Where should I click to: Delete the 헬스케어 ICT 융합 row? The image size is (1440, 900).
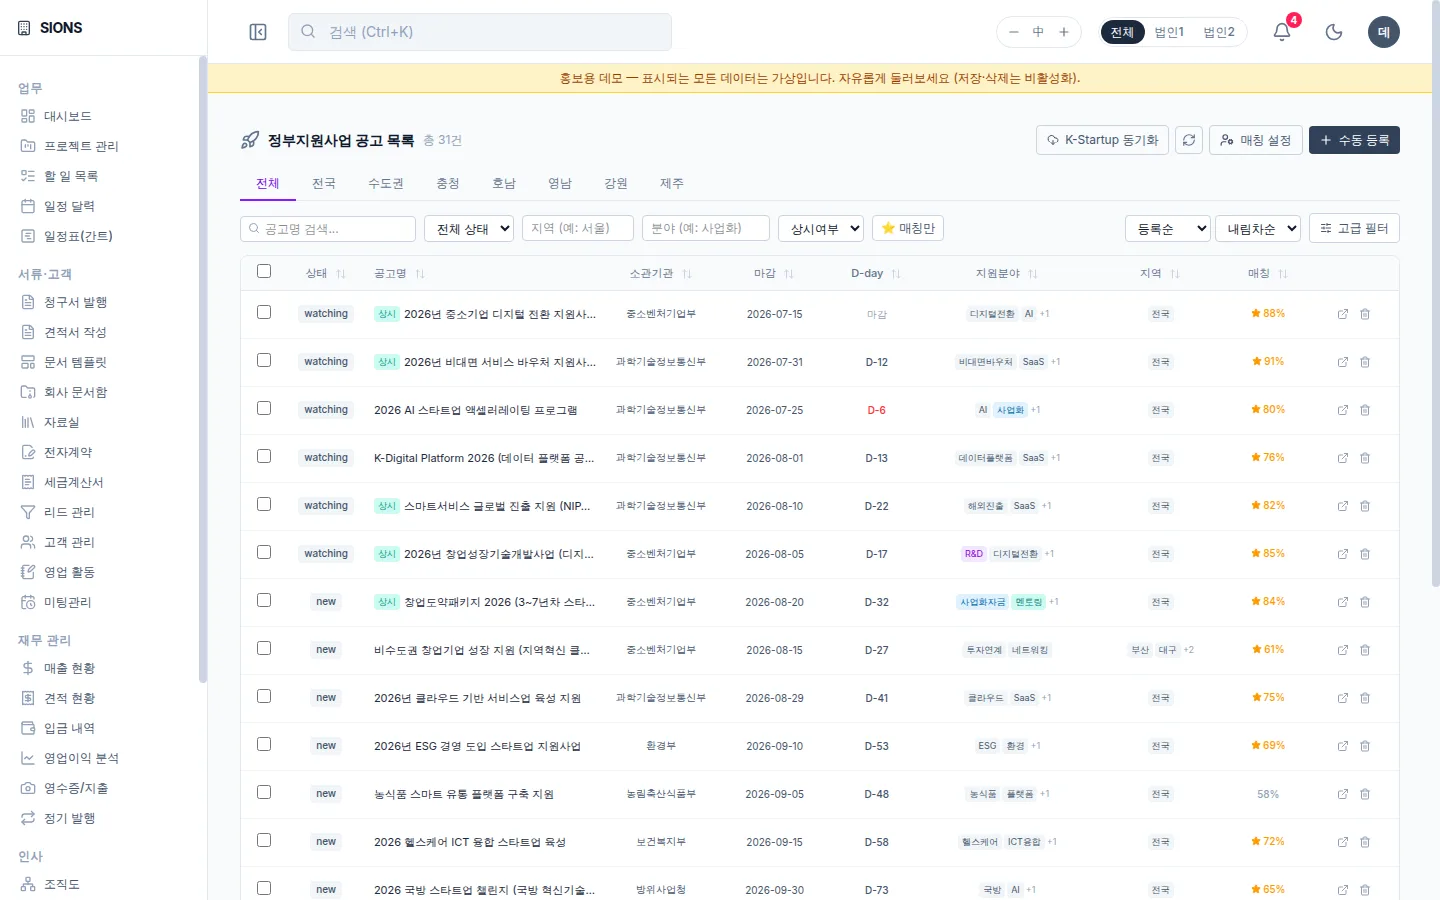click(x=1365, y=842)
